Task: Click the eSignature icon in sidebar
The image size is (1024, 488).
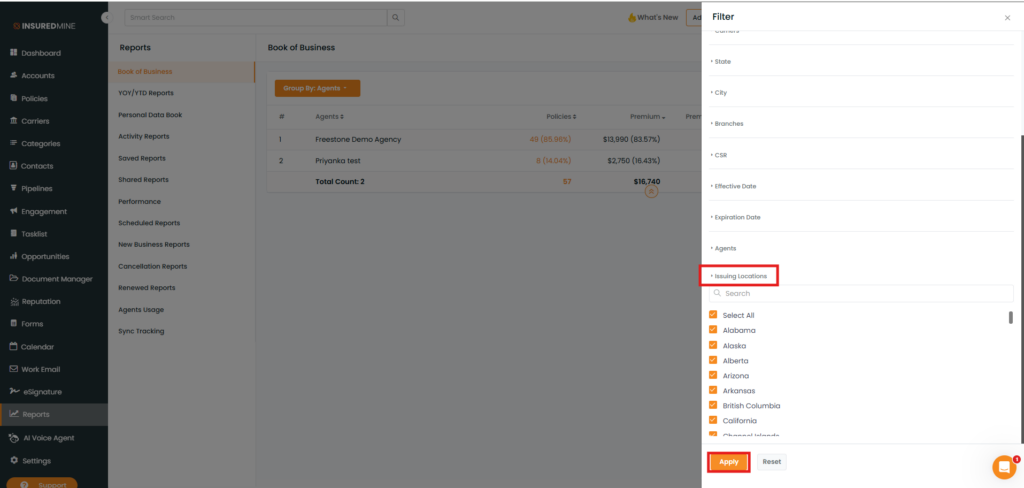Action: (x=13, y=391)
